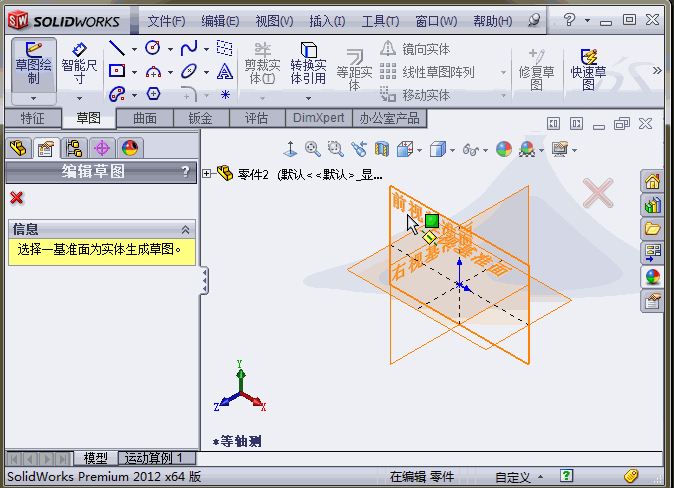Collapse left panel with splitter handle
This screenshot has width=674, height=488.
tap(205, 280)
